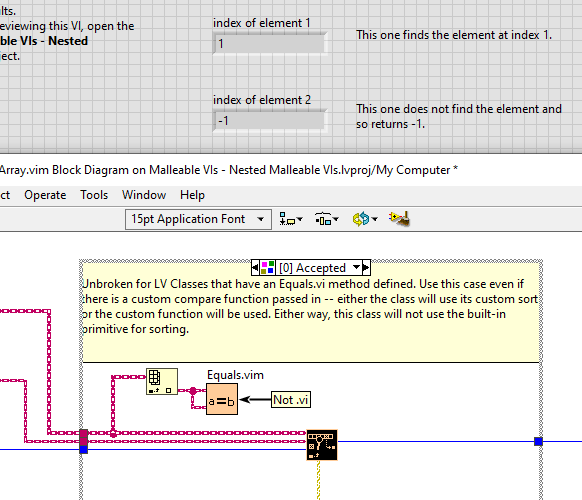The width and height of the screenshot is (582, 500).
Task: Select the Equals.vim a=b node
Action: 222,399
